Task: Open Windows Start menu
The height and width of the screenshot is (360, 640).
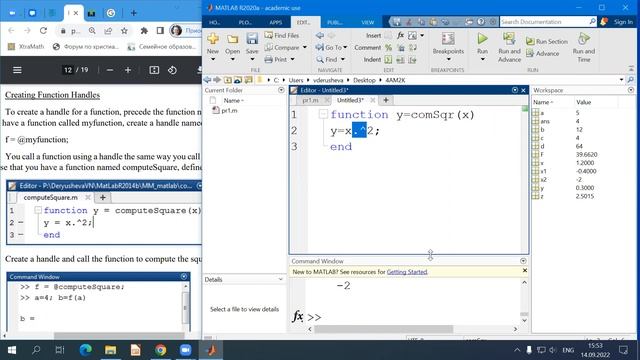Action: tap(12, 350)
